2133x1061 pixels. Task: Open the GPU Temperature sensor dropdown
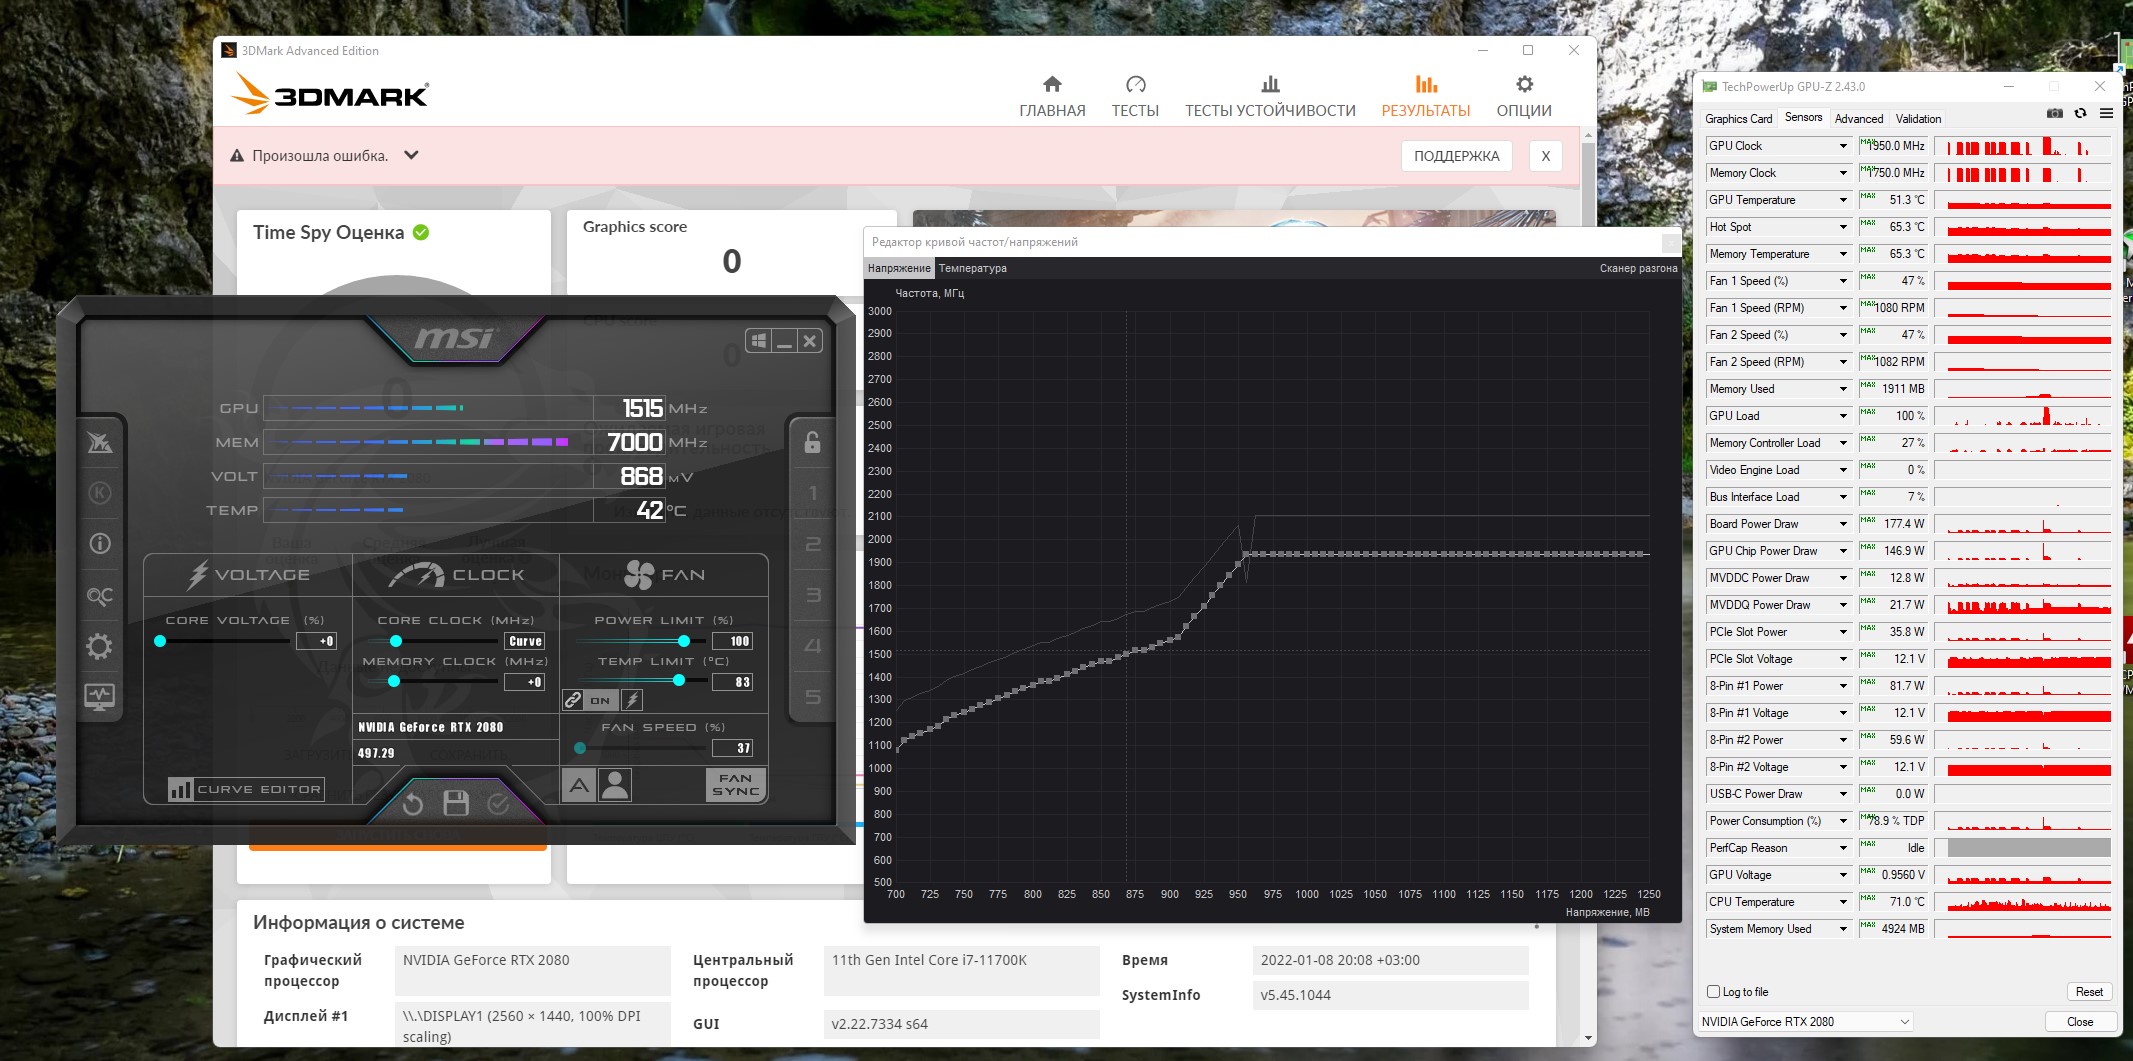point(1843,200)
